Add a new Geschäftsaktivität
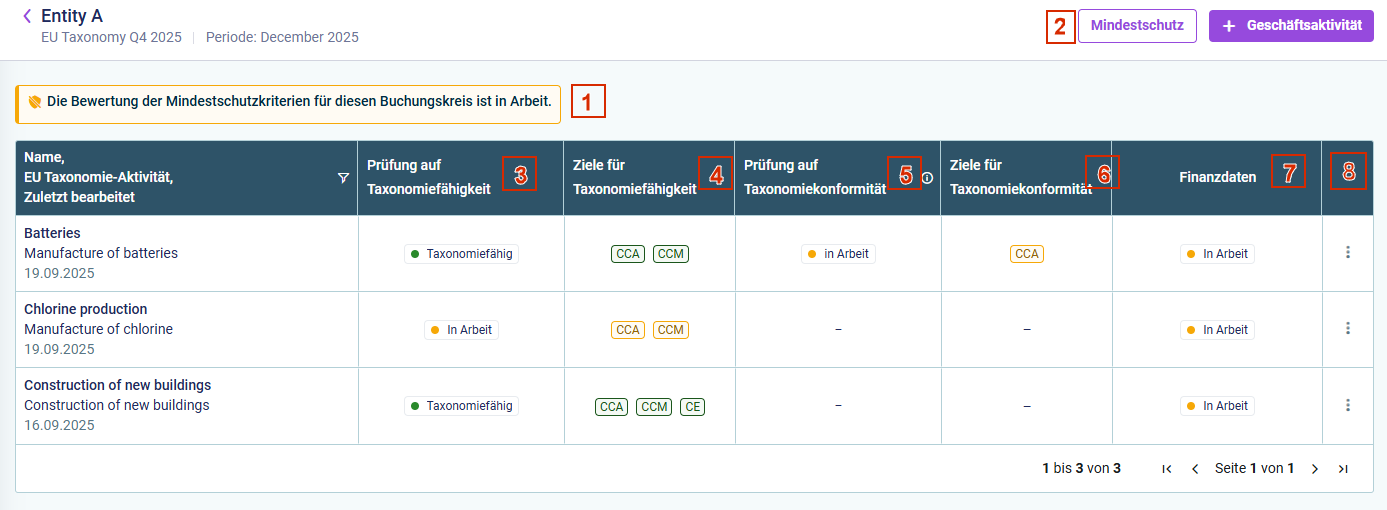The image size is (1387, 510). click(x=1291, y=26)
